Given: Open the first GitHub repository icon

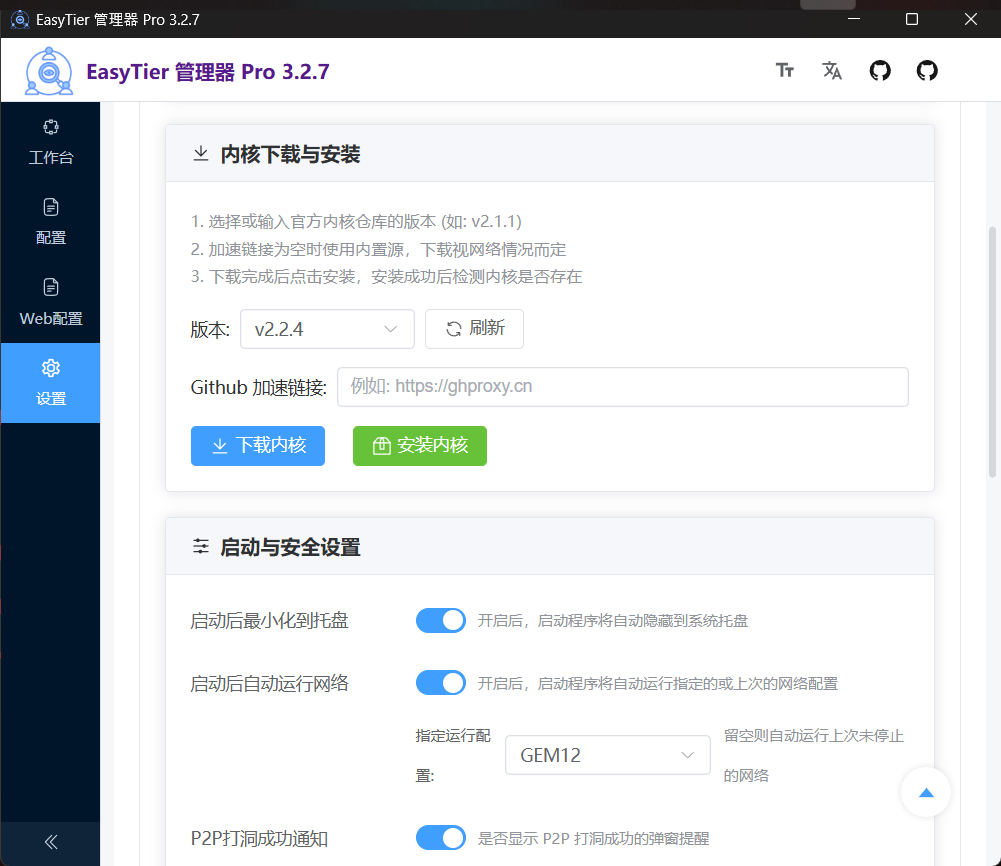Looking at the screenshot, I should (x=879, y=70).
